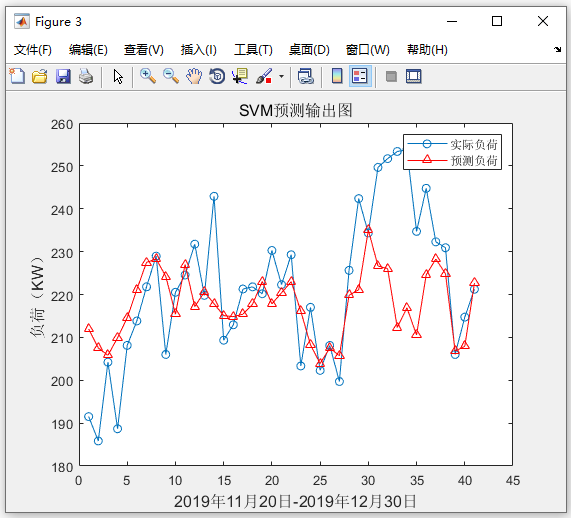Image resolution: width=571 pixels, height=518 pixels.
Task: Activate the Rotate 3D tool
Action: point(217,76)
